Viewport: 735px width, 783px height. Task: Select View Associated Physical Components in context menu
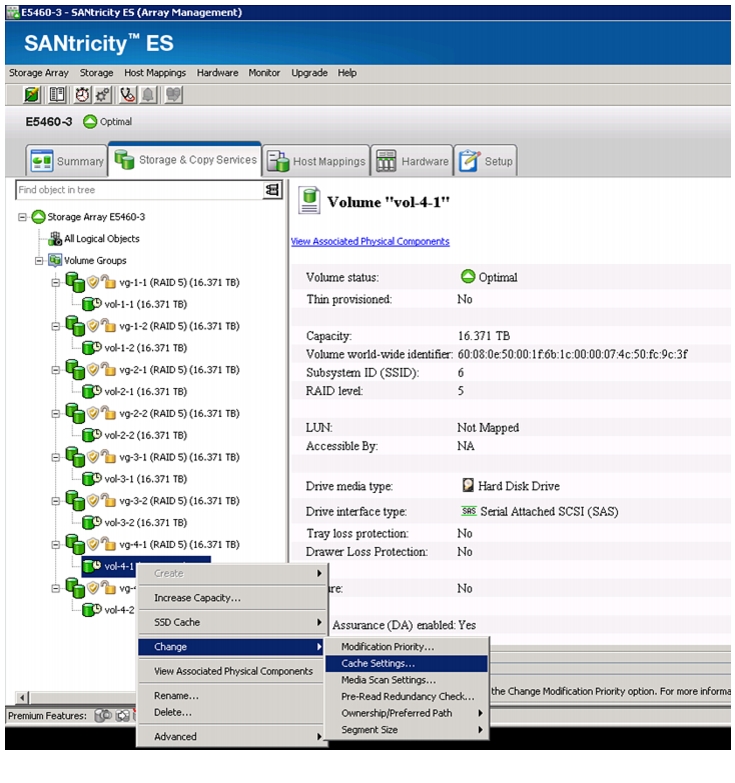coord(232,671)
